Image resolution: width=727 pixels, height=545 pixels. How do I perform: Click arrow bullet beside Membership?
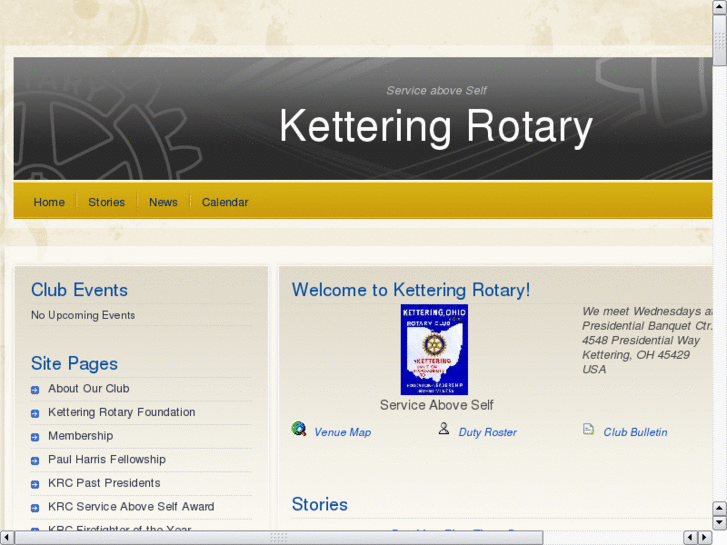(x=35, y=437)
